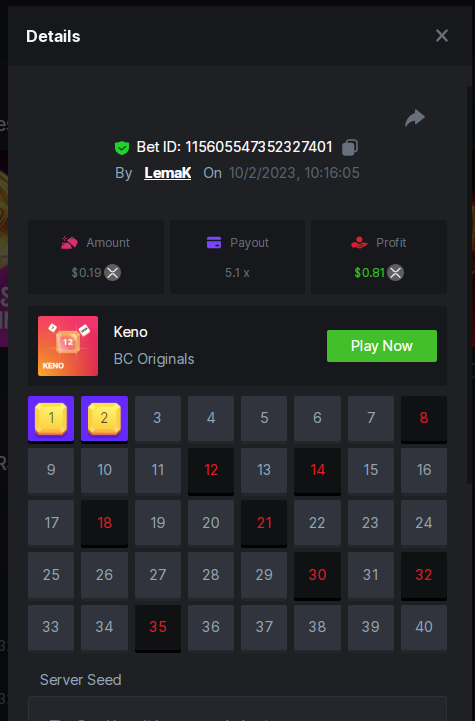Screen dimensions: 475x721
Task: Copy the Bet ID with copy icon
Action: pos(350,147)
